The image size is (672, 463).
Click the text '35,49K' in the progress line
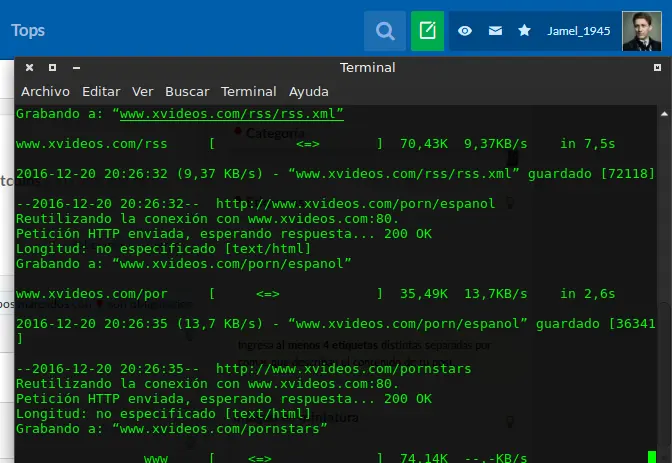click(x=424, y=294)
